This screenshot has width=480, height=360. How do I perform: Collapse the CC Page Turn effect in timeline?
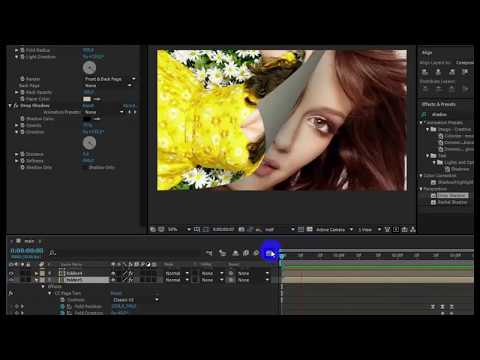pos(49,293)
